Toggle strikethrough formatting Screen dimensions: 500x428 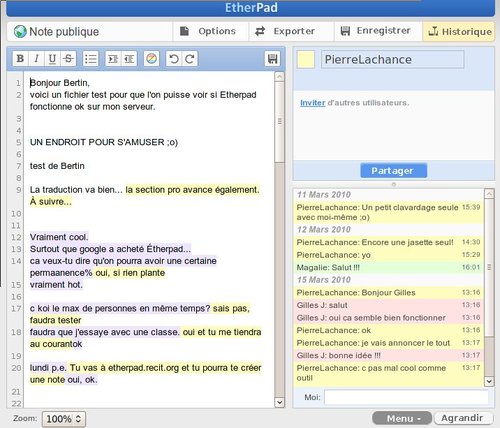(x=68, y=59)
